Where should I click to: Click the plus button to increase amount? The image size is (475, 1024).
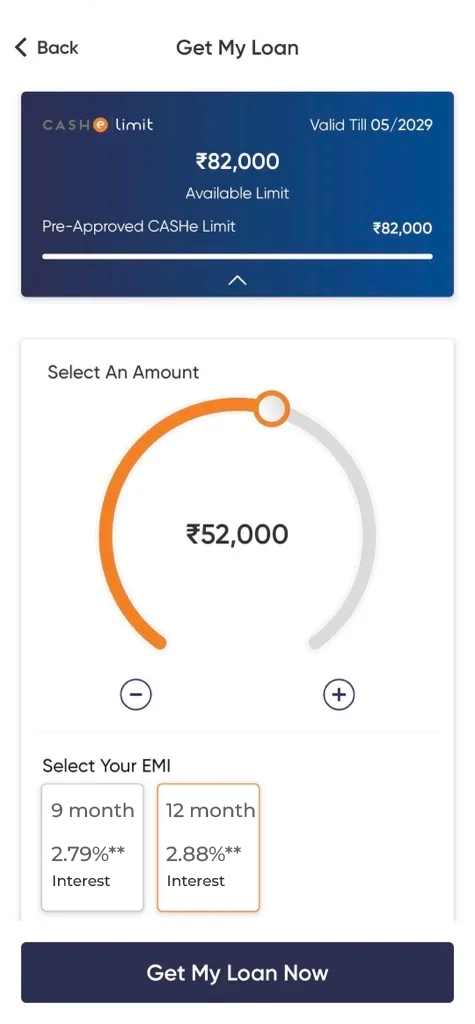click(339, 694)
